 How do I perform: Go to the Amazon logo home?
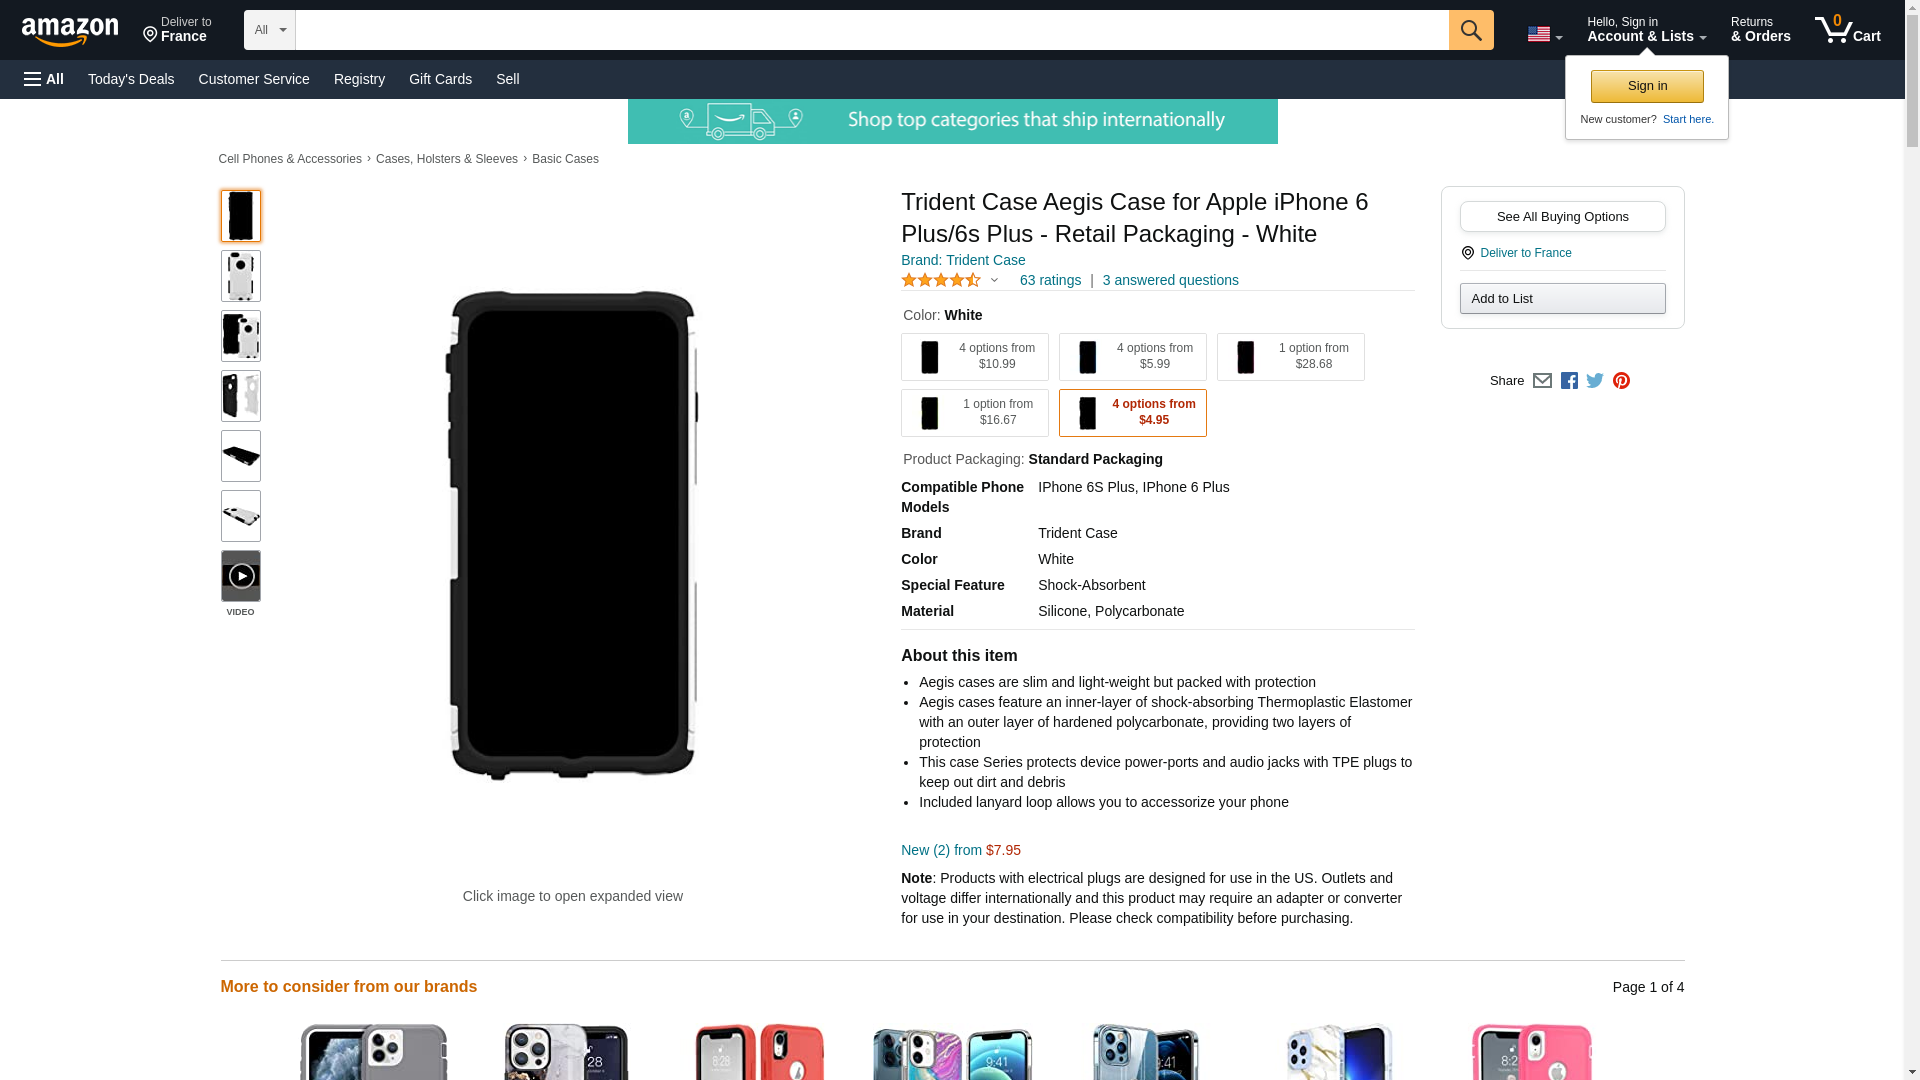[x=70, y=32]
